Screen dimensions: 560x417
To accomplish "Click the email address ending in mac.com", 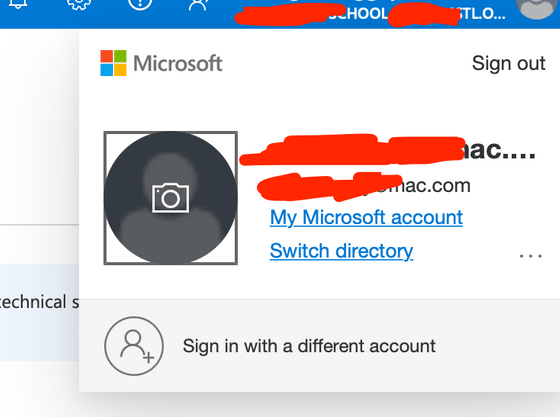I will coord(364,186).
